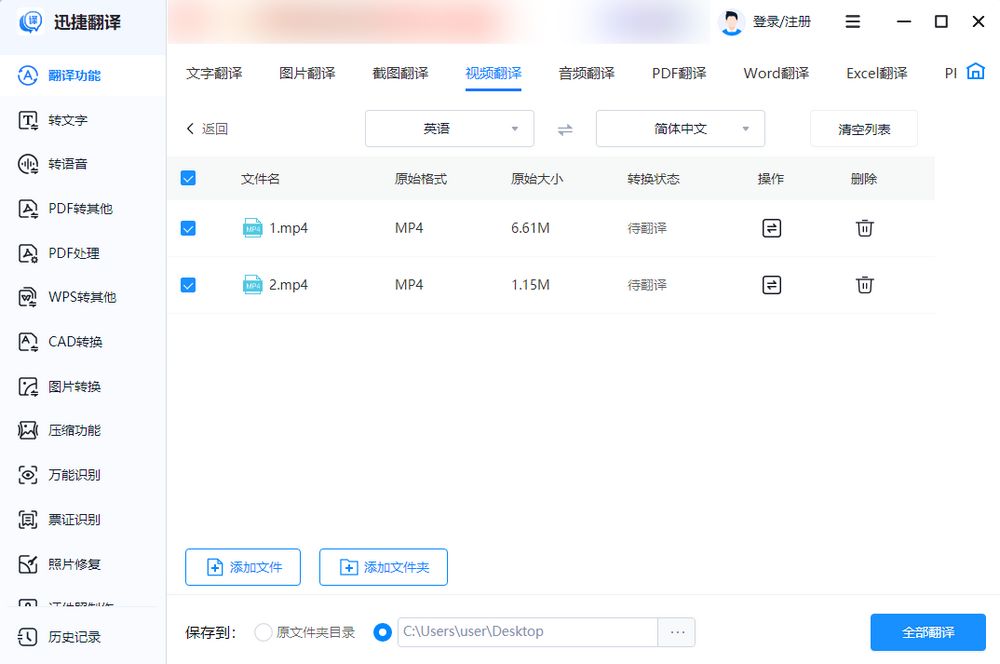This screenshot has height=664, width=1000.
Task: Click the translate action icon for 2.mp4
Action: (x=771, y=285)
